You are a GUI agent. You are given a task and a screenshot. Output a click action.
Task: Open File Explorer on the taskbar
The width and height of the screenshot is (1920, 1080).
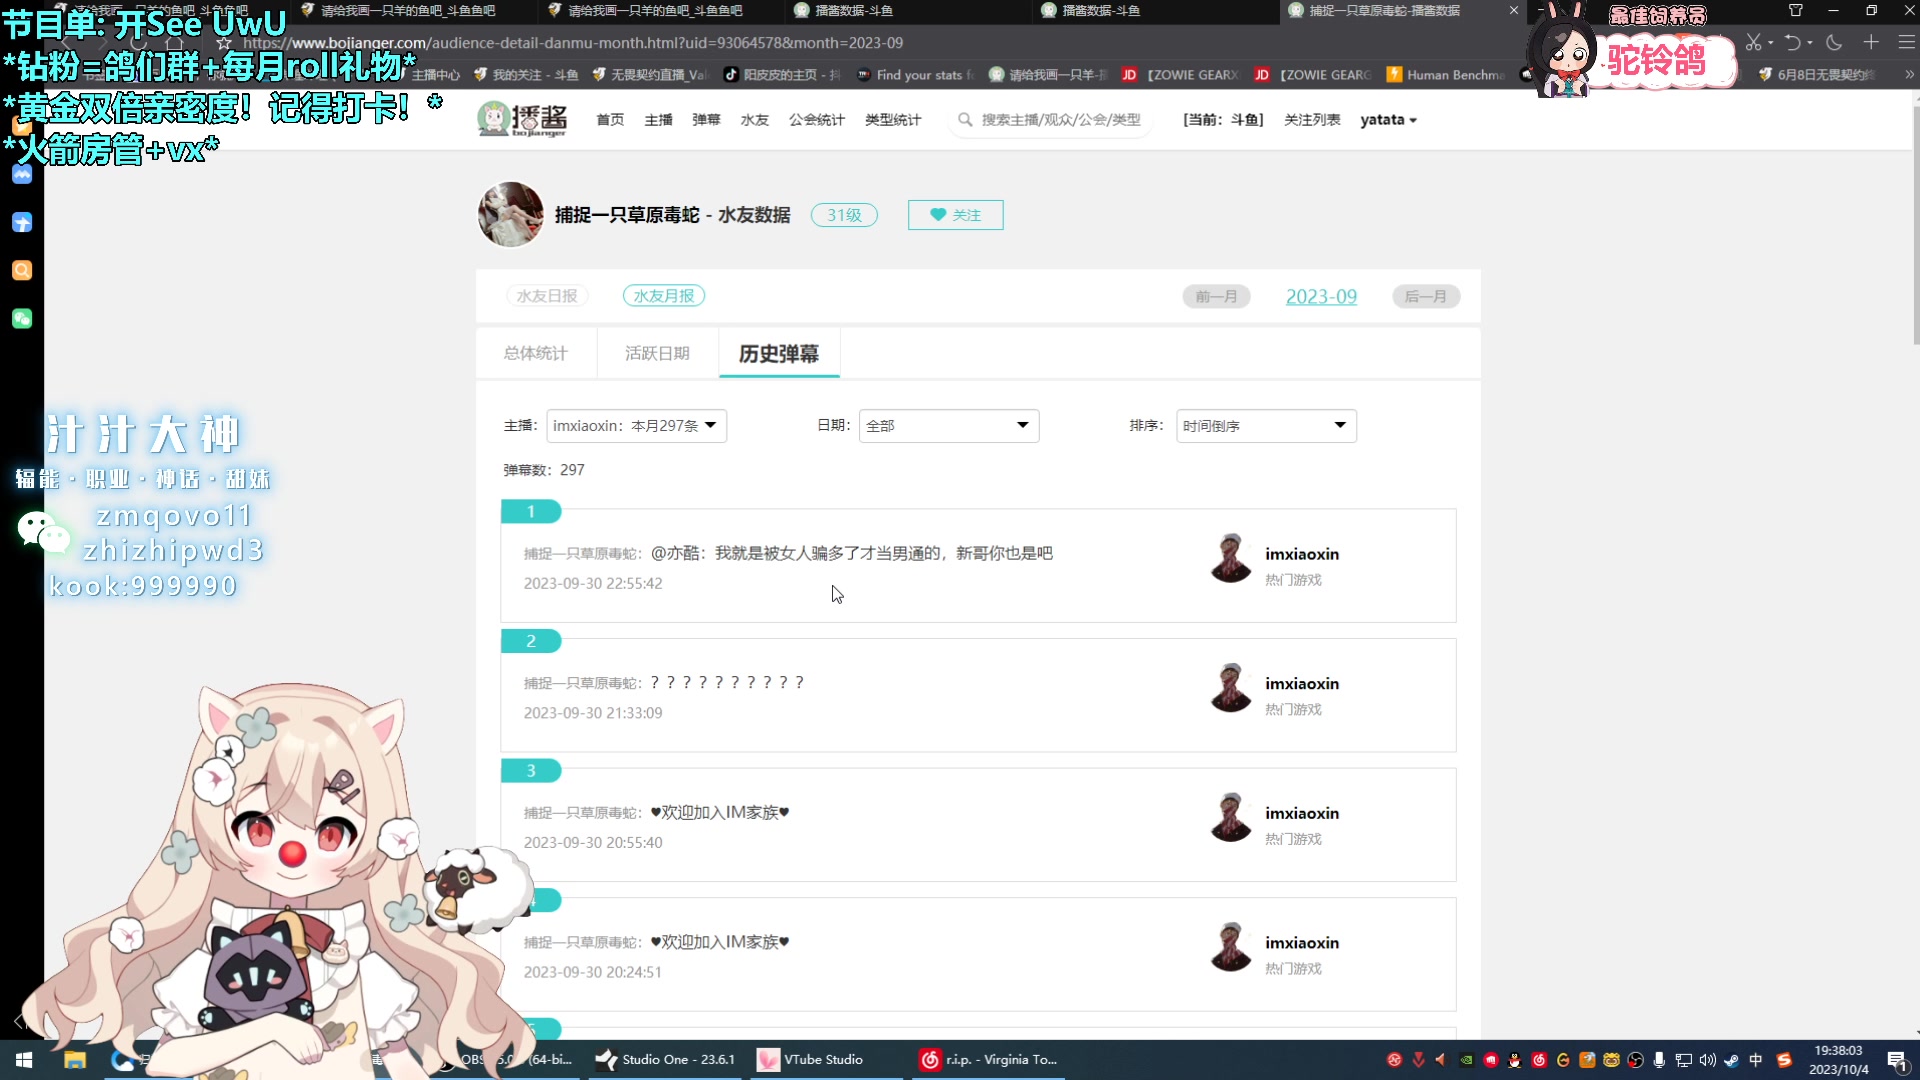(x=75, y=1060)
